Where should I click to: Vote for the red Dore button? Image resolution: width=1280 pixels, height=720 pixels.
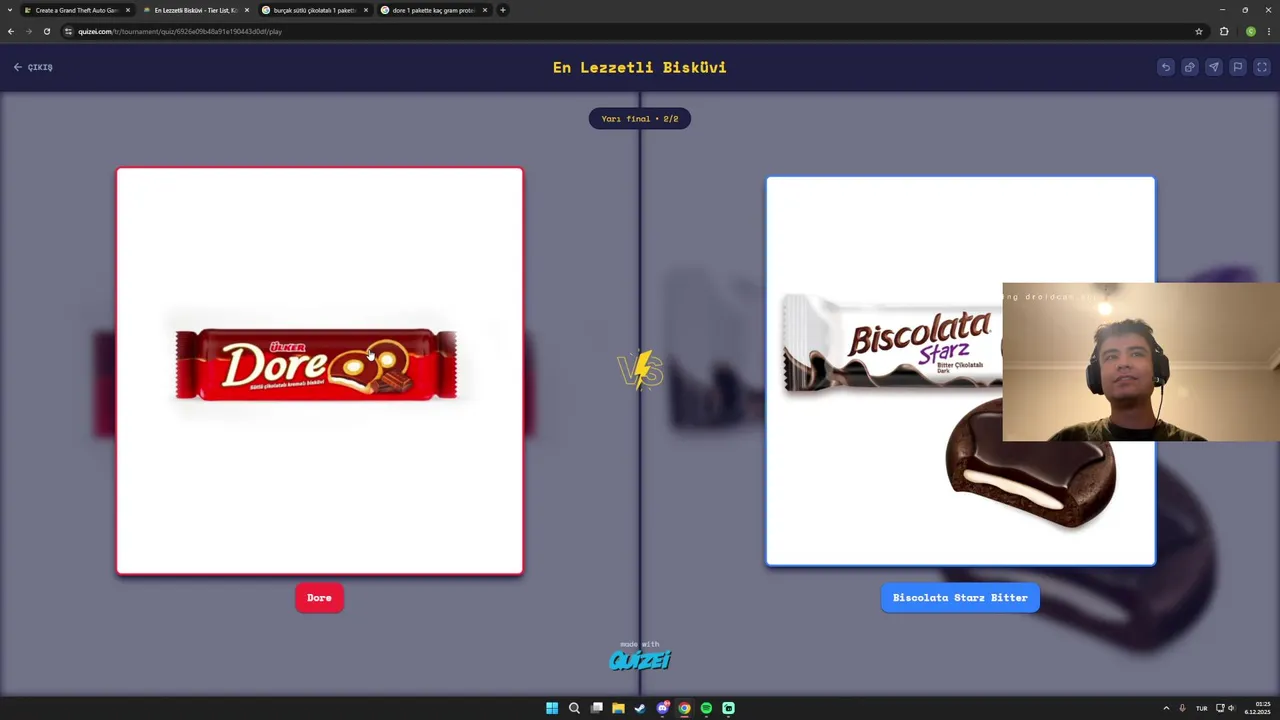(x=319, y=598)
